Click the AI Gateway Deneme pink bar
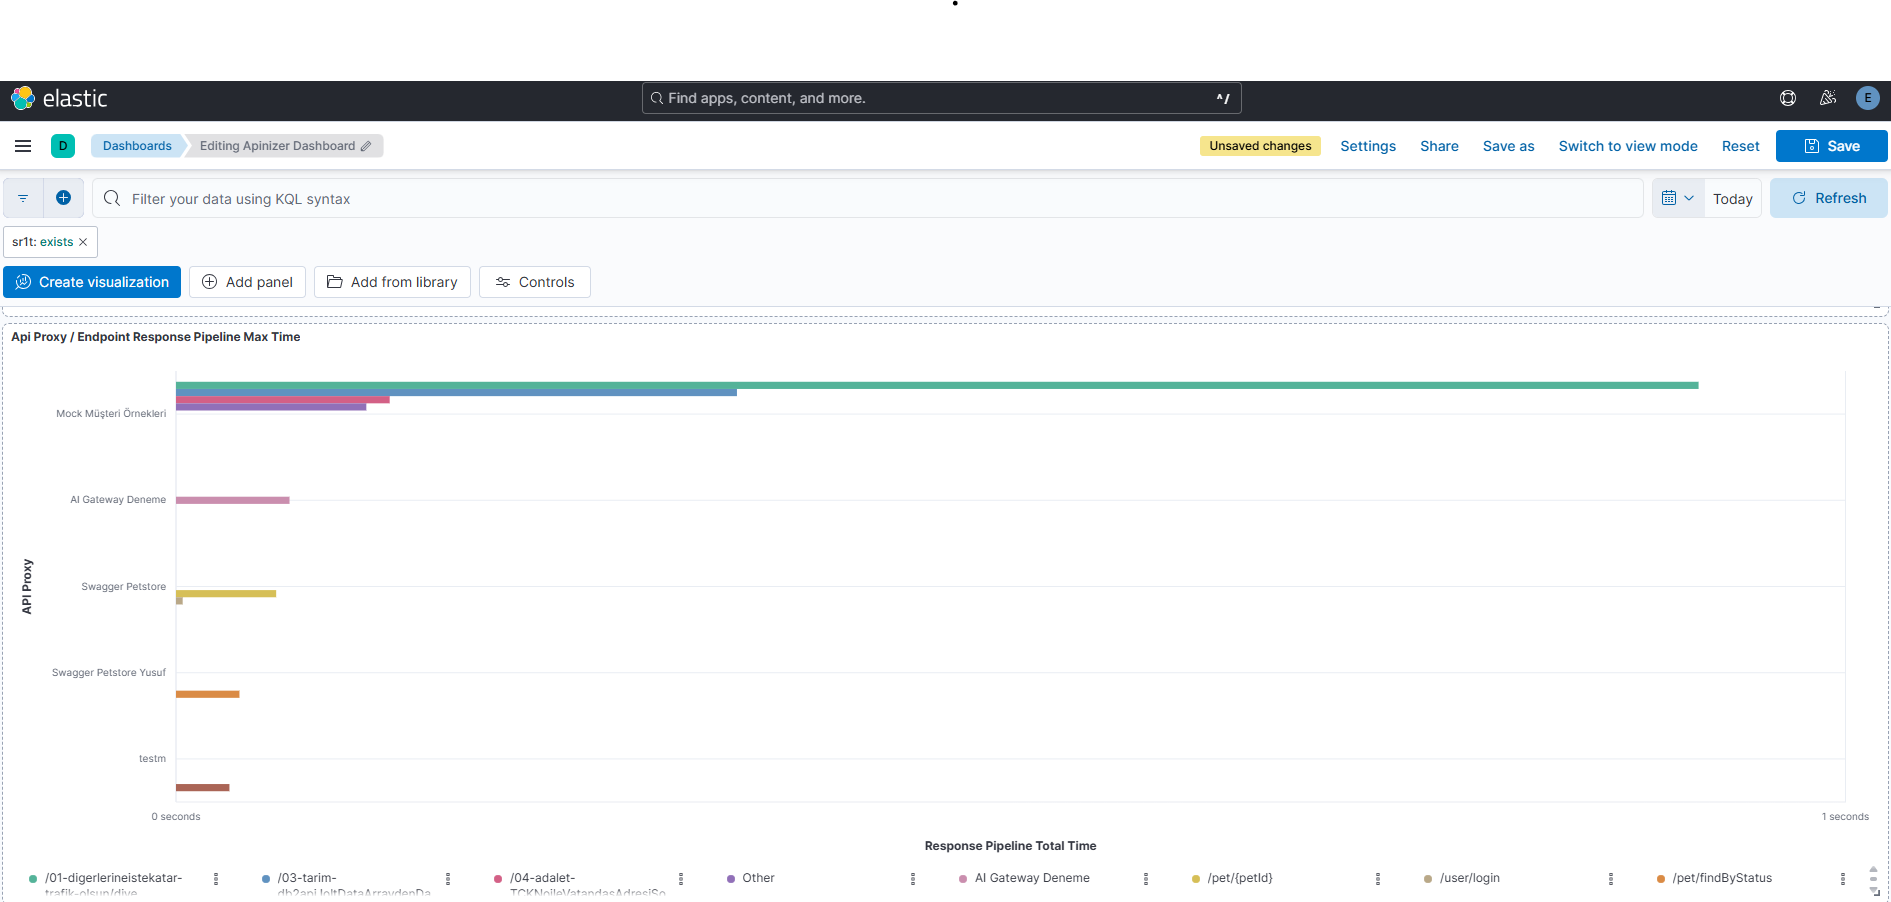1891x902 pixels. point(233,500)
